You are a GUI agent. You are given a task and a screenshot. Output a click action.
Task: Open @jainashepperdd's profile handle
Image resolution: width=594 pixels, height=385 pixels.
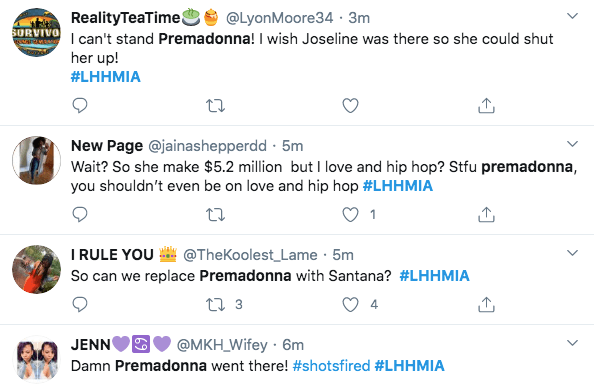coord(207,146)
